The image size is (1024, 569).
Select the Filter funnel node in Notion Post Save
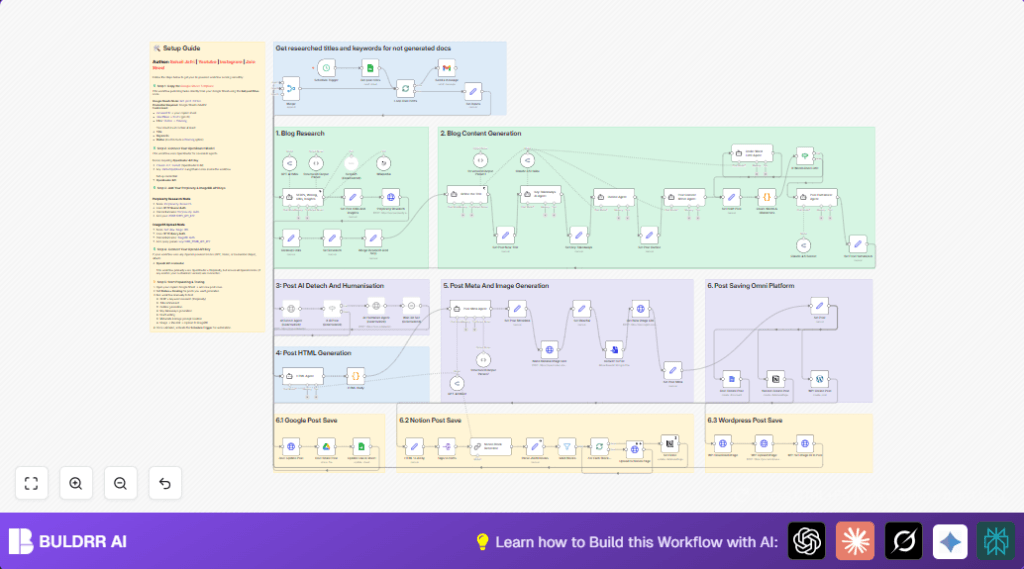(566, 446)
